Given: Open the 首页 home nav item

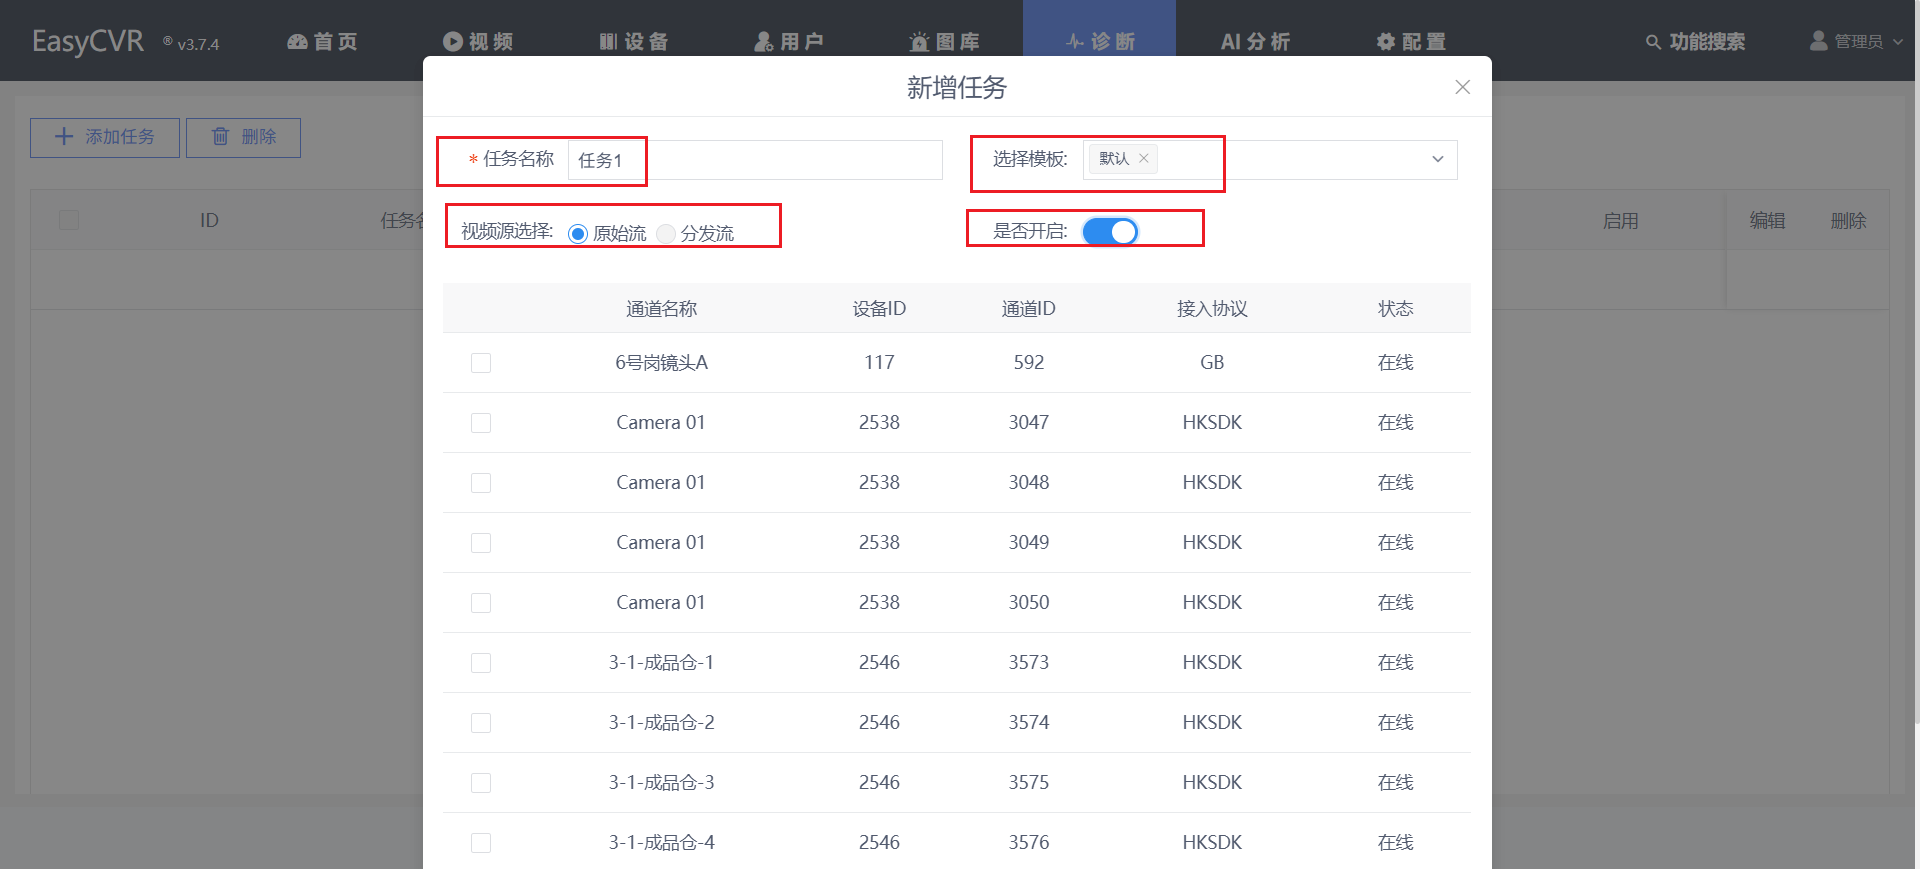Looking at the screenshot, I should [322, 41].
